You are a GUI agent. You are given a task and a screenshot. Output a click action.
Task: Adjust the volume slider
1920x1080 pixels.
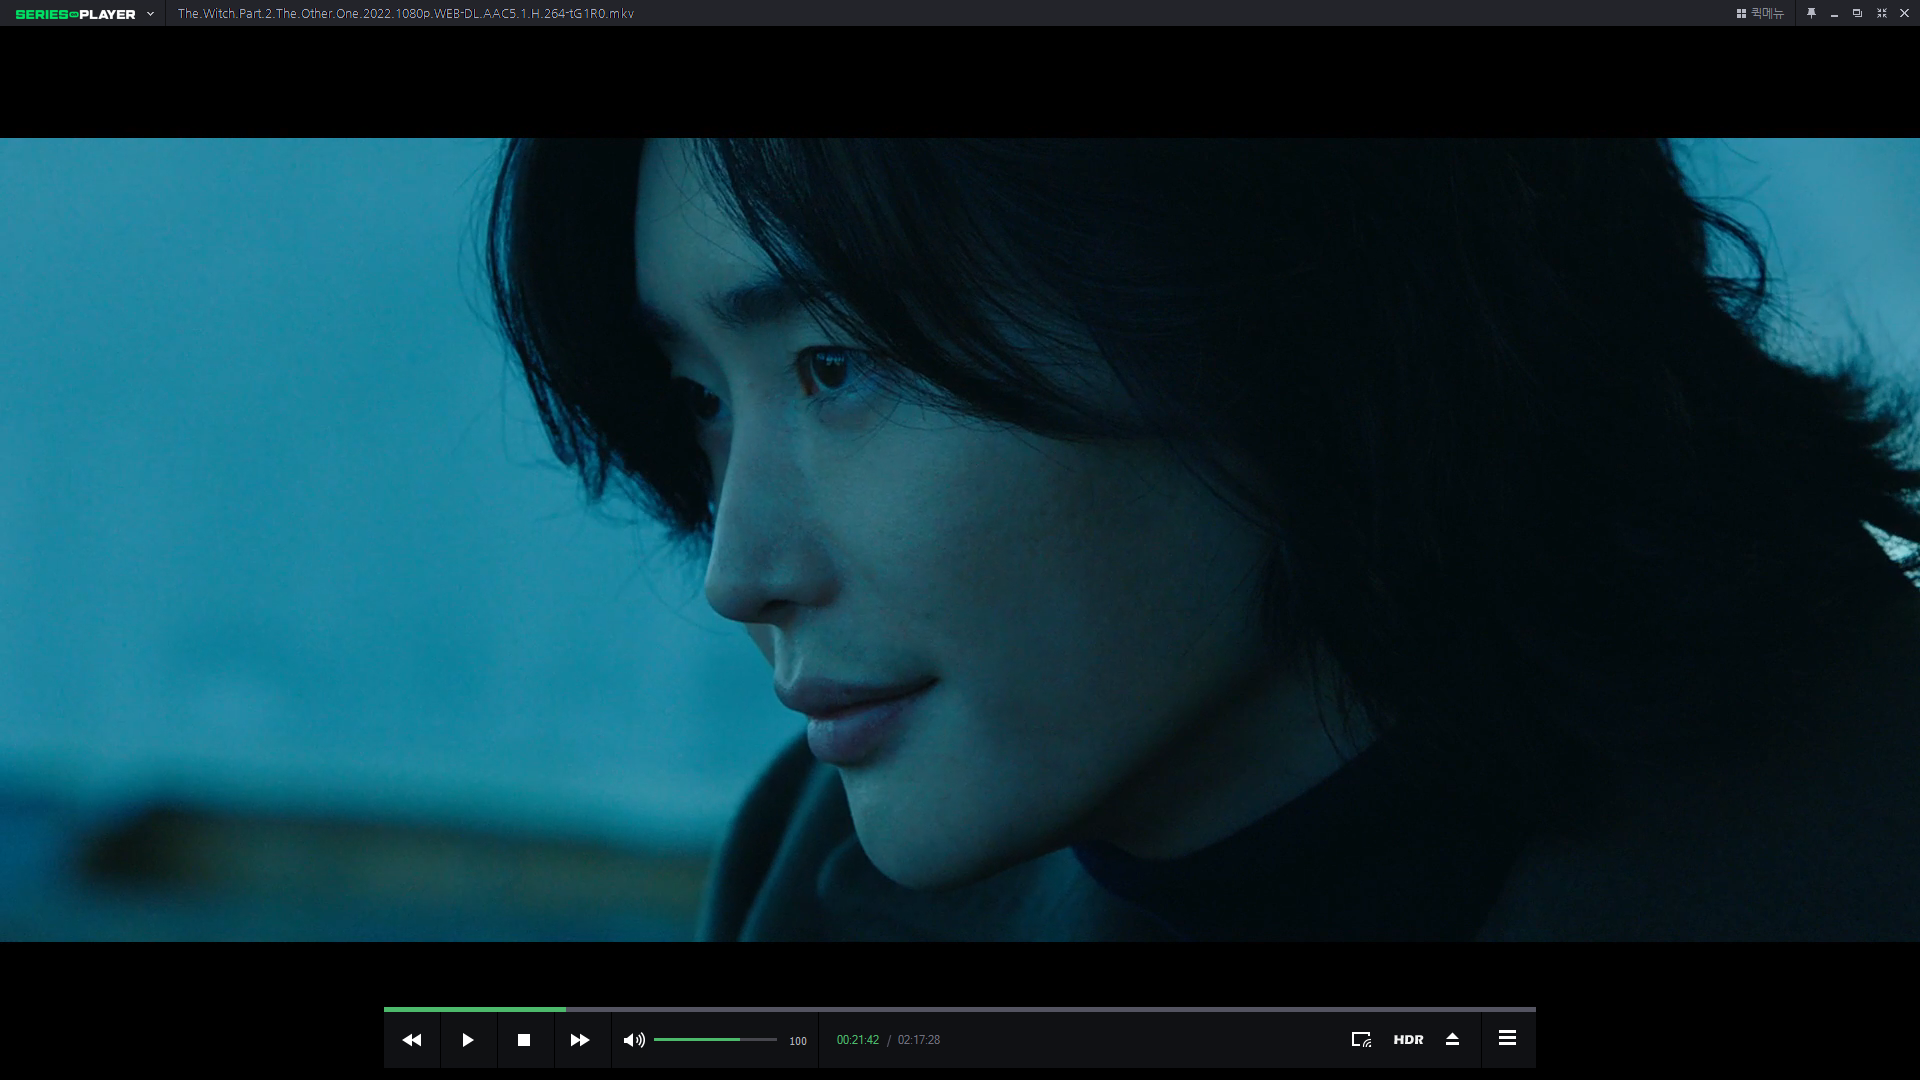(715, 1040)
